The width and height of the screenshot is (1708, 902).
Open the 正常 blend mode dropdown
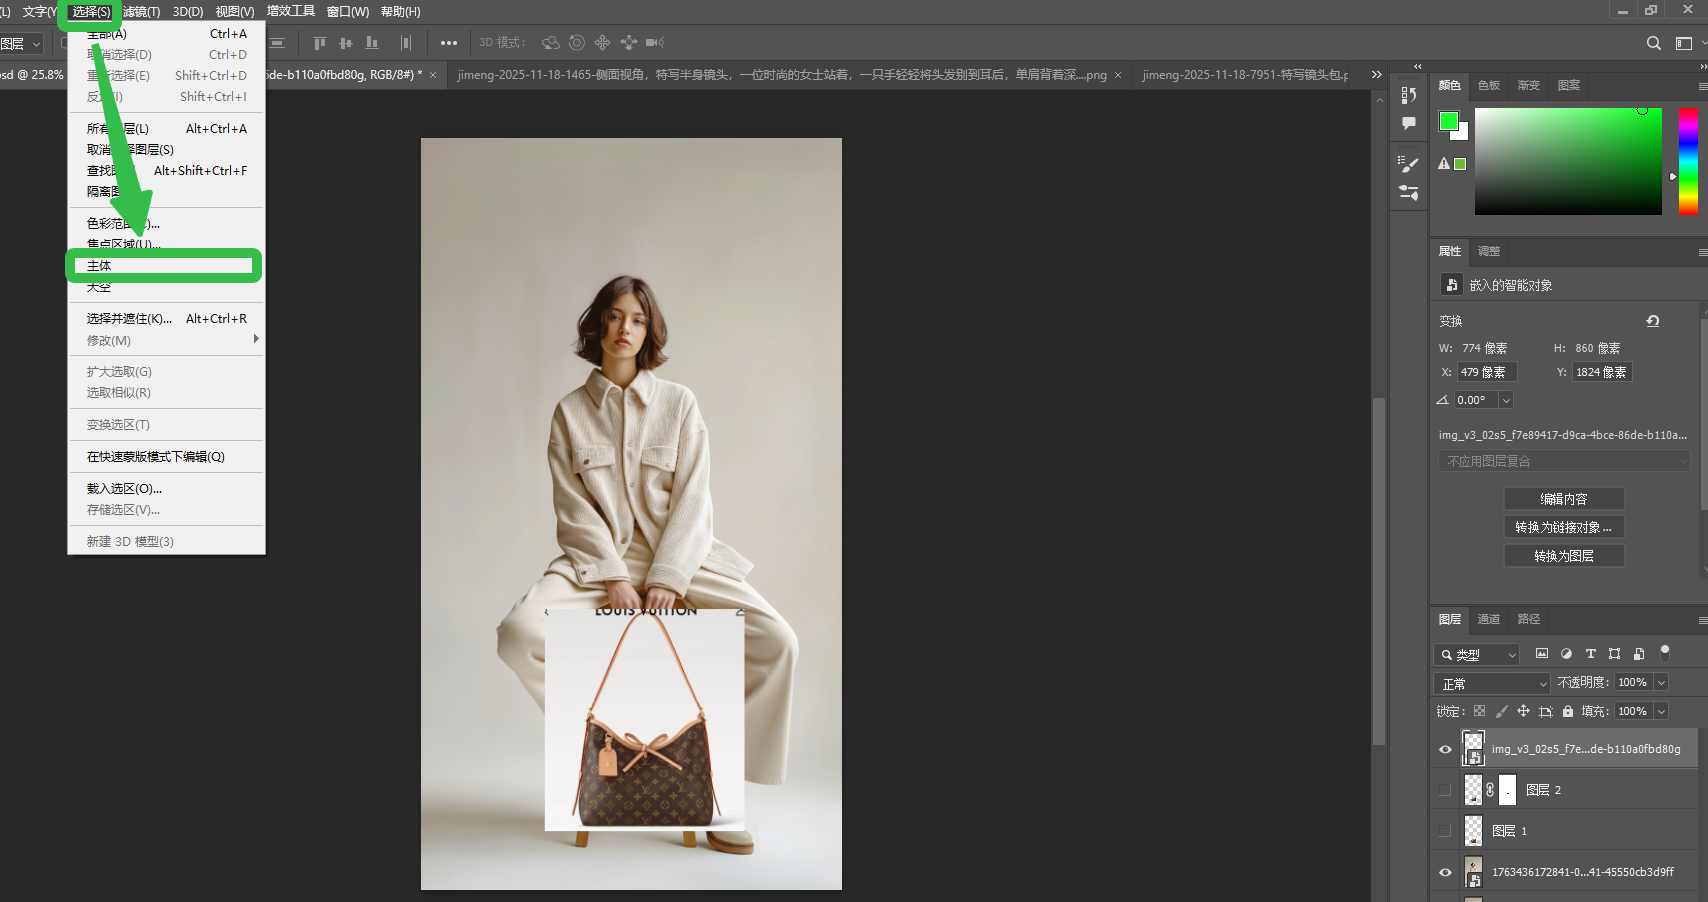(x=1493, y=683)
